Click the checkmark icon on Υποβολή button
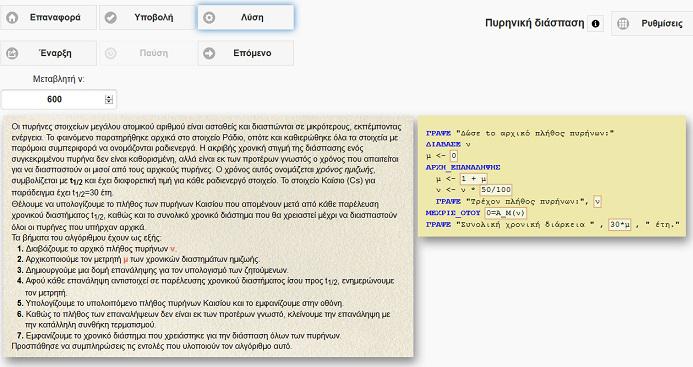 (x=111, y=18)
